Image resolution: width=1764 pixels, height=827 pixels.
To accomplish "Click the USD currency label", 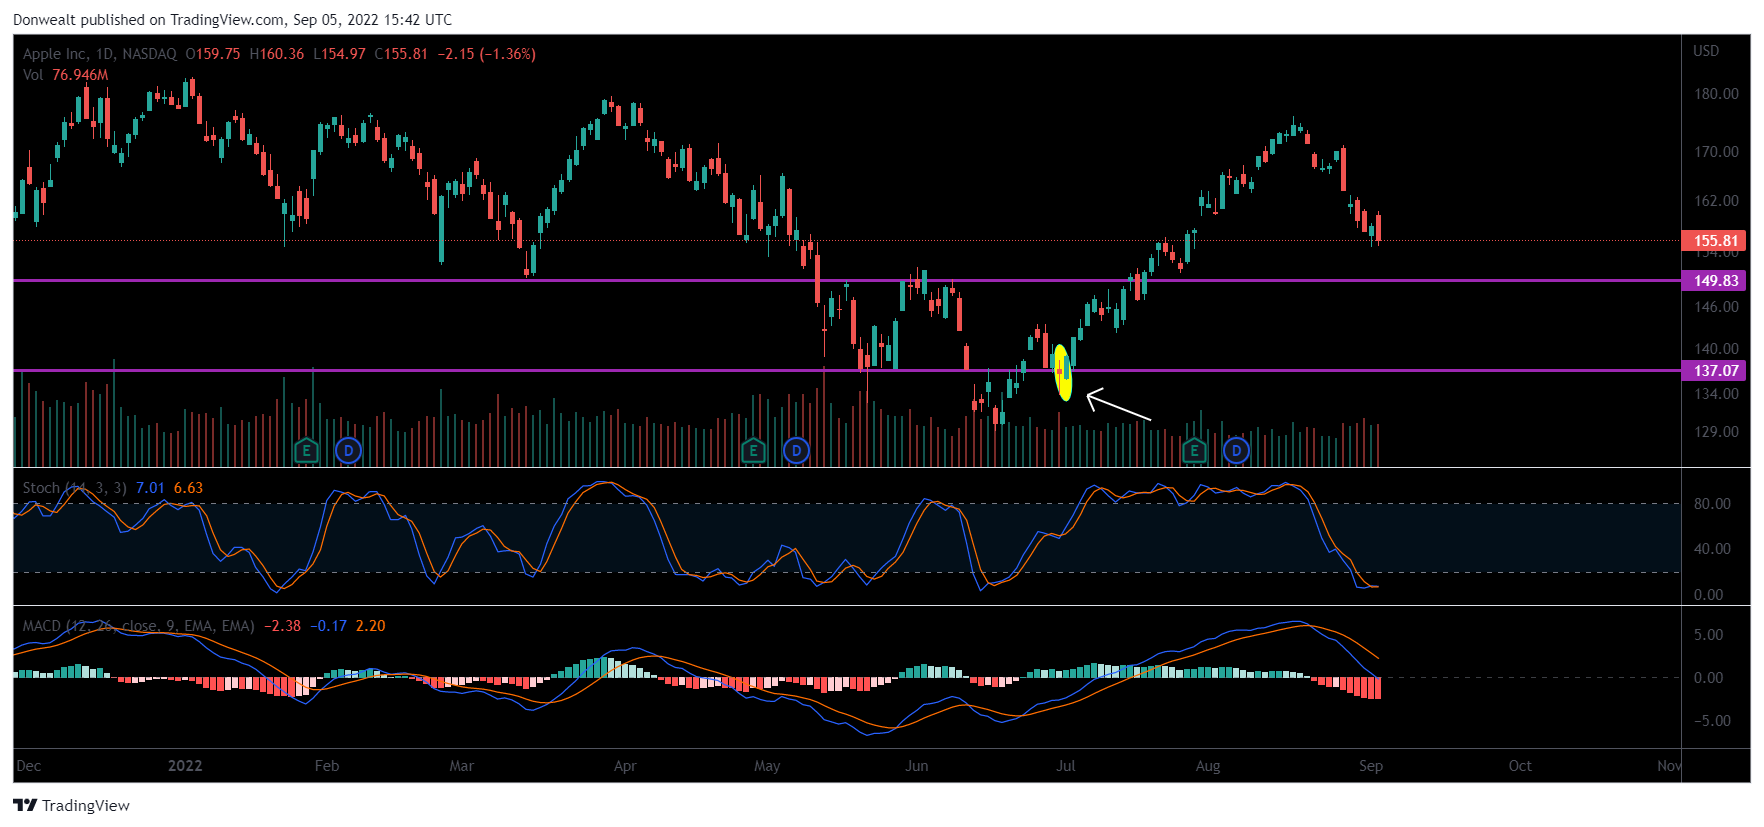I will click(1706, 51).
